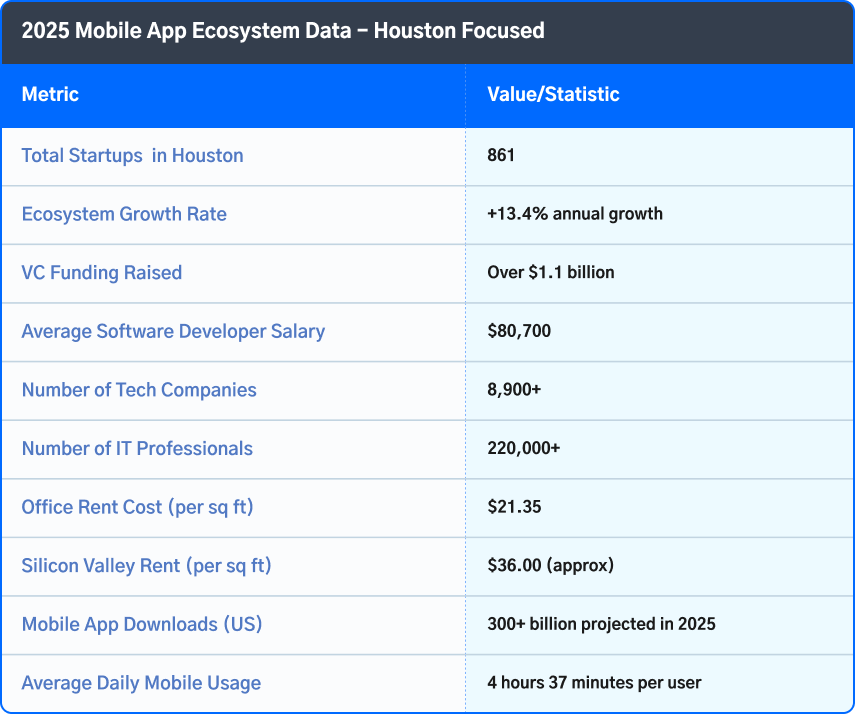Viewport: 855px width, 714px height.
Task: Select the Over $1.1 billion value
Action: [x=551, y=273]
